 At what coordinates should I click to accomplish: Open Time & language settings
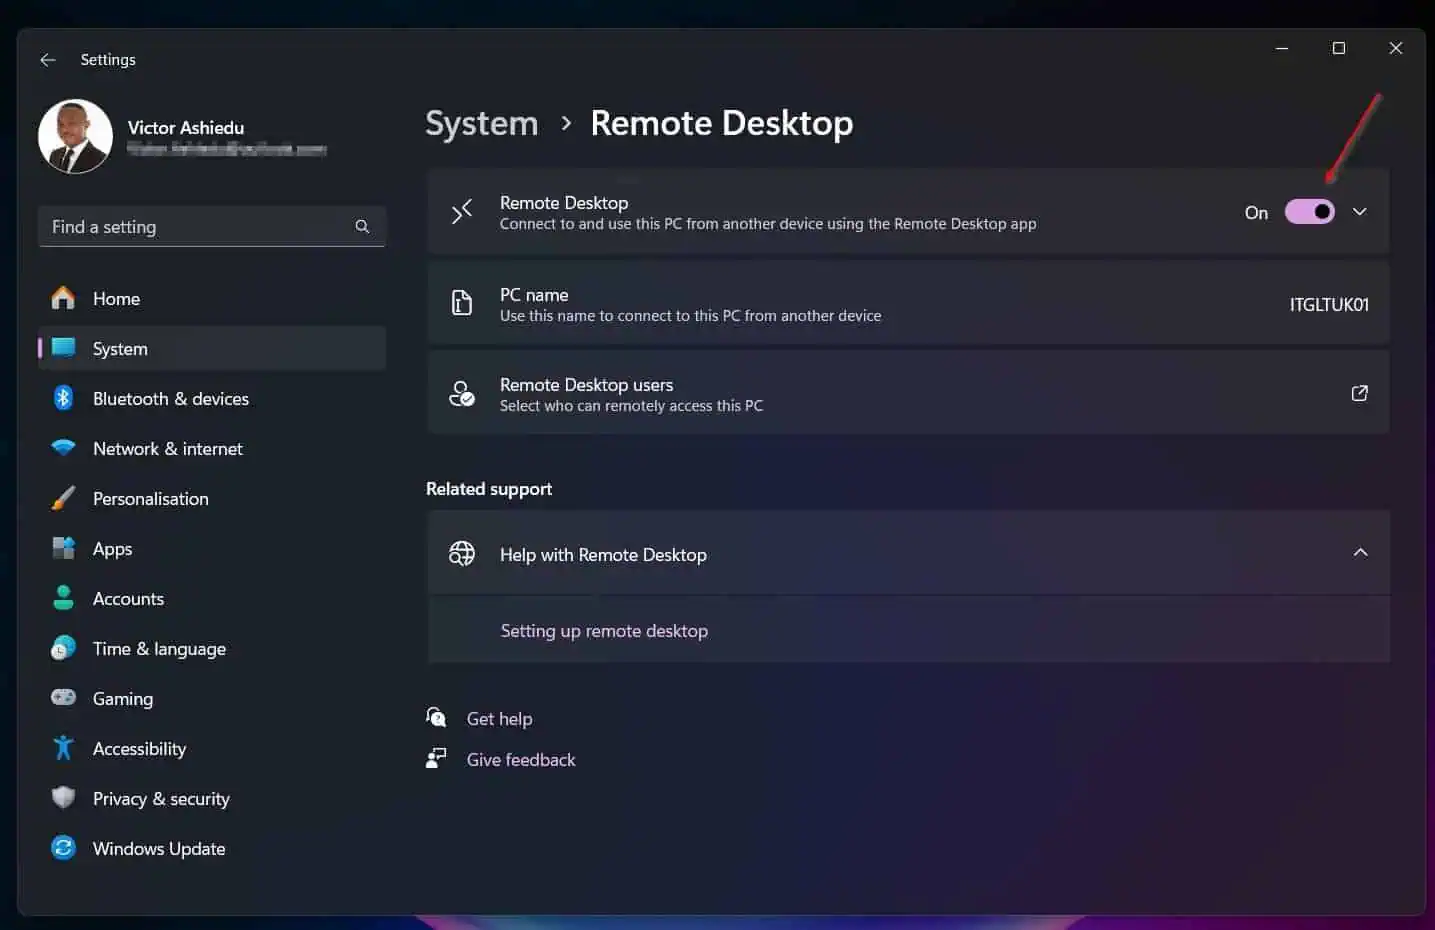coord(212,648)
